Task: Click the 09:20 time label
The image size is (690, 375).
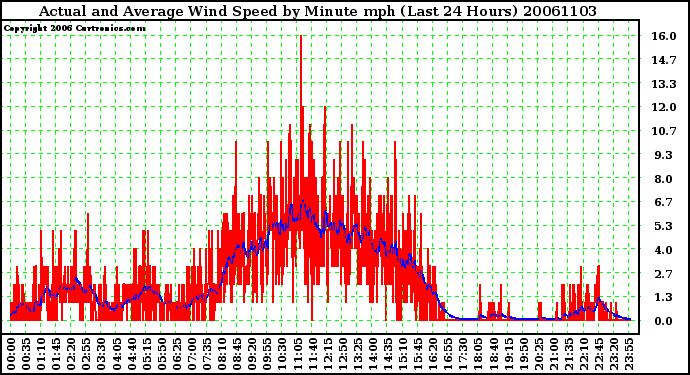Action: click(x=252, y=354)
